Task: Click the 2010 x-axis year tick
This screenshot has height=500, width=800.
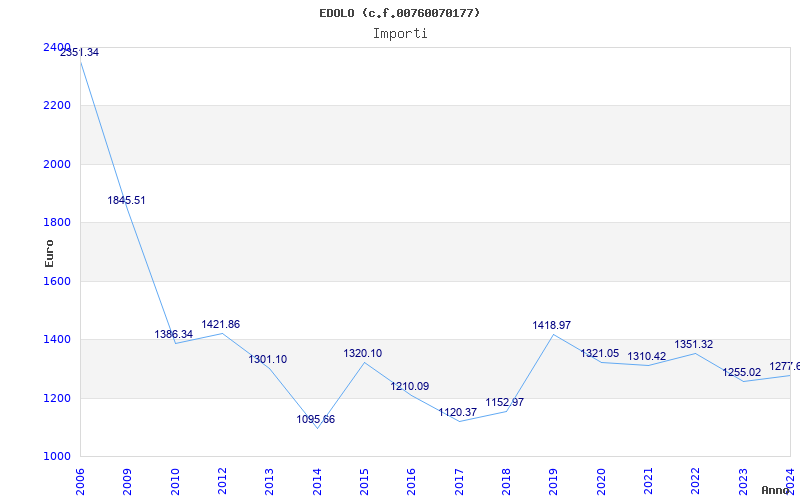Action: [x=175, y=482]
